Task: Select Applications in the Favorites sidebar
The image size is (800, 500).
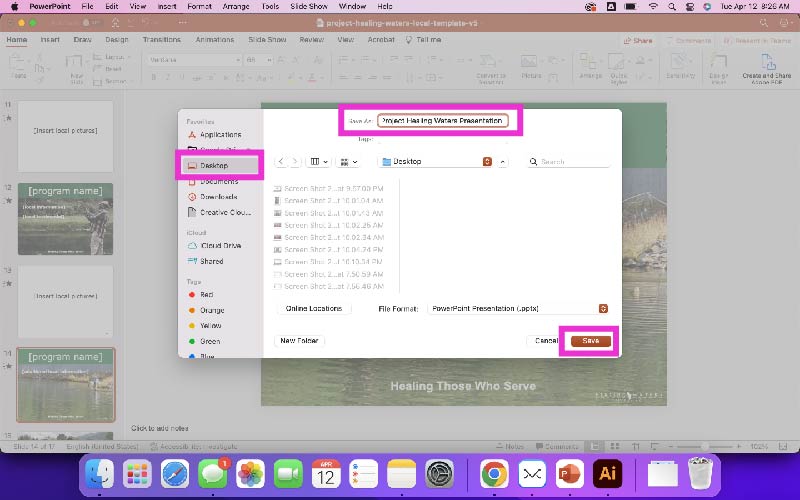Action: [219, 135]
